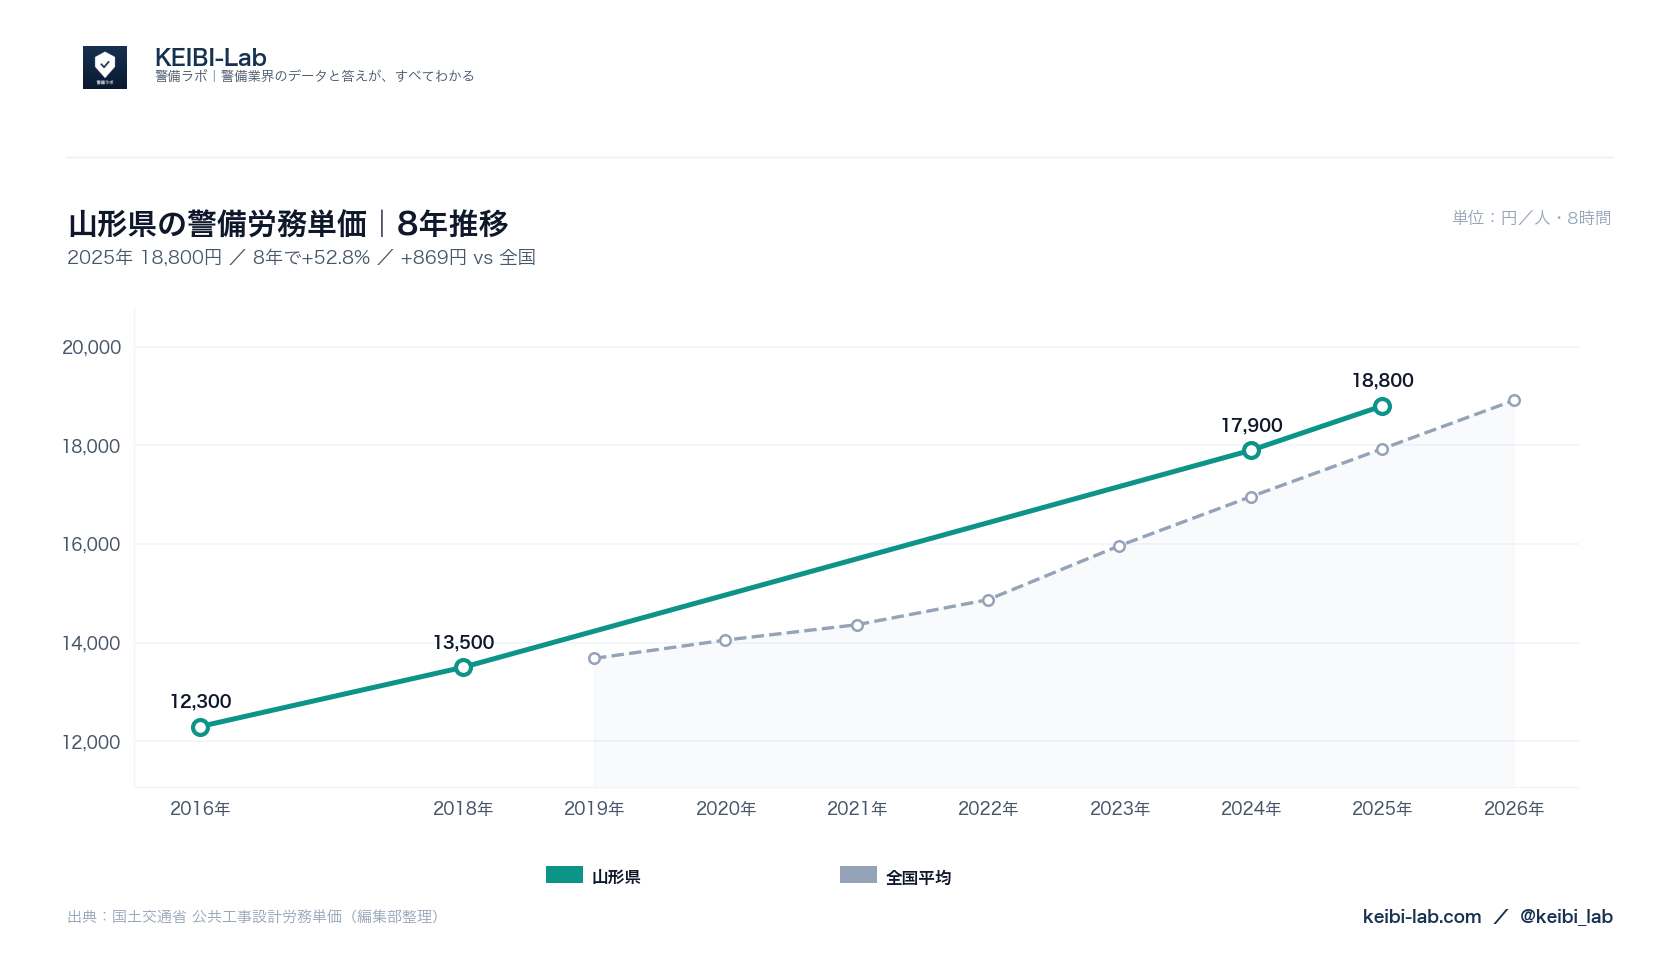Screen dimensions: 1680x960
Task: Click the 2019年 national average point
Action: [594, 658]
